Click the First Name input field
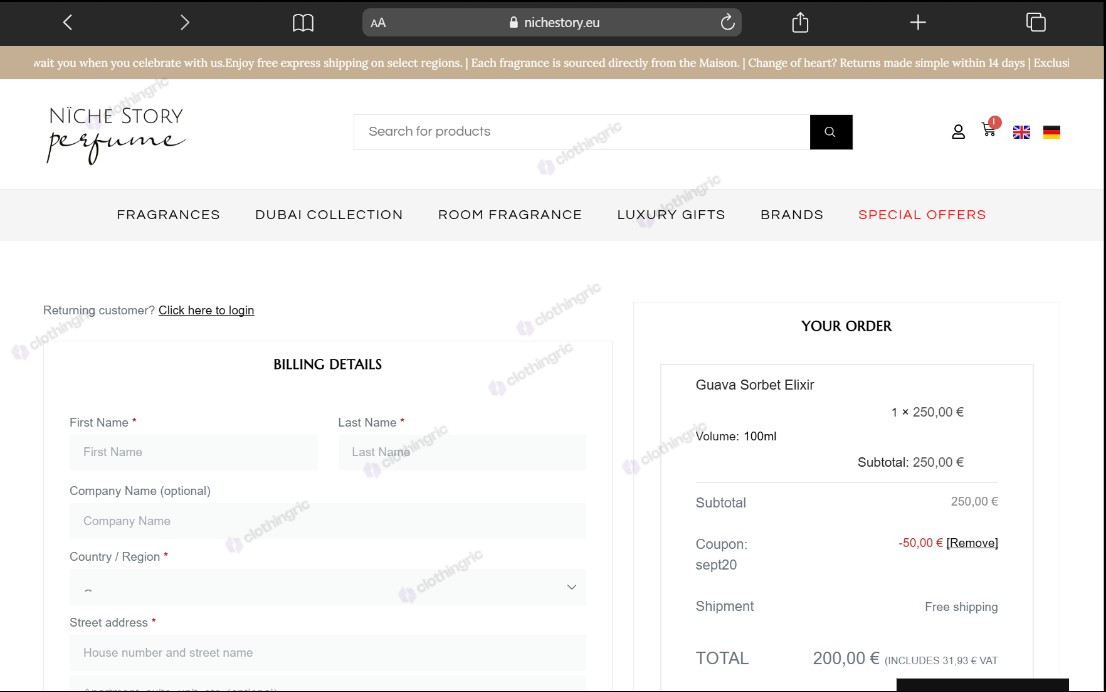Image resolution: width=1106 pixels, height=692 pixels. coord(193,452)
